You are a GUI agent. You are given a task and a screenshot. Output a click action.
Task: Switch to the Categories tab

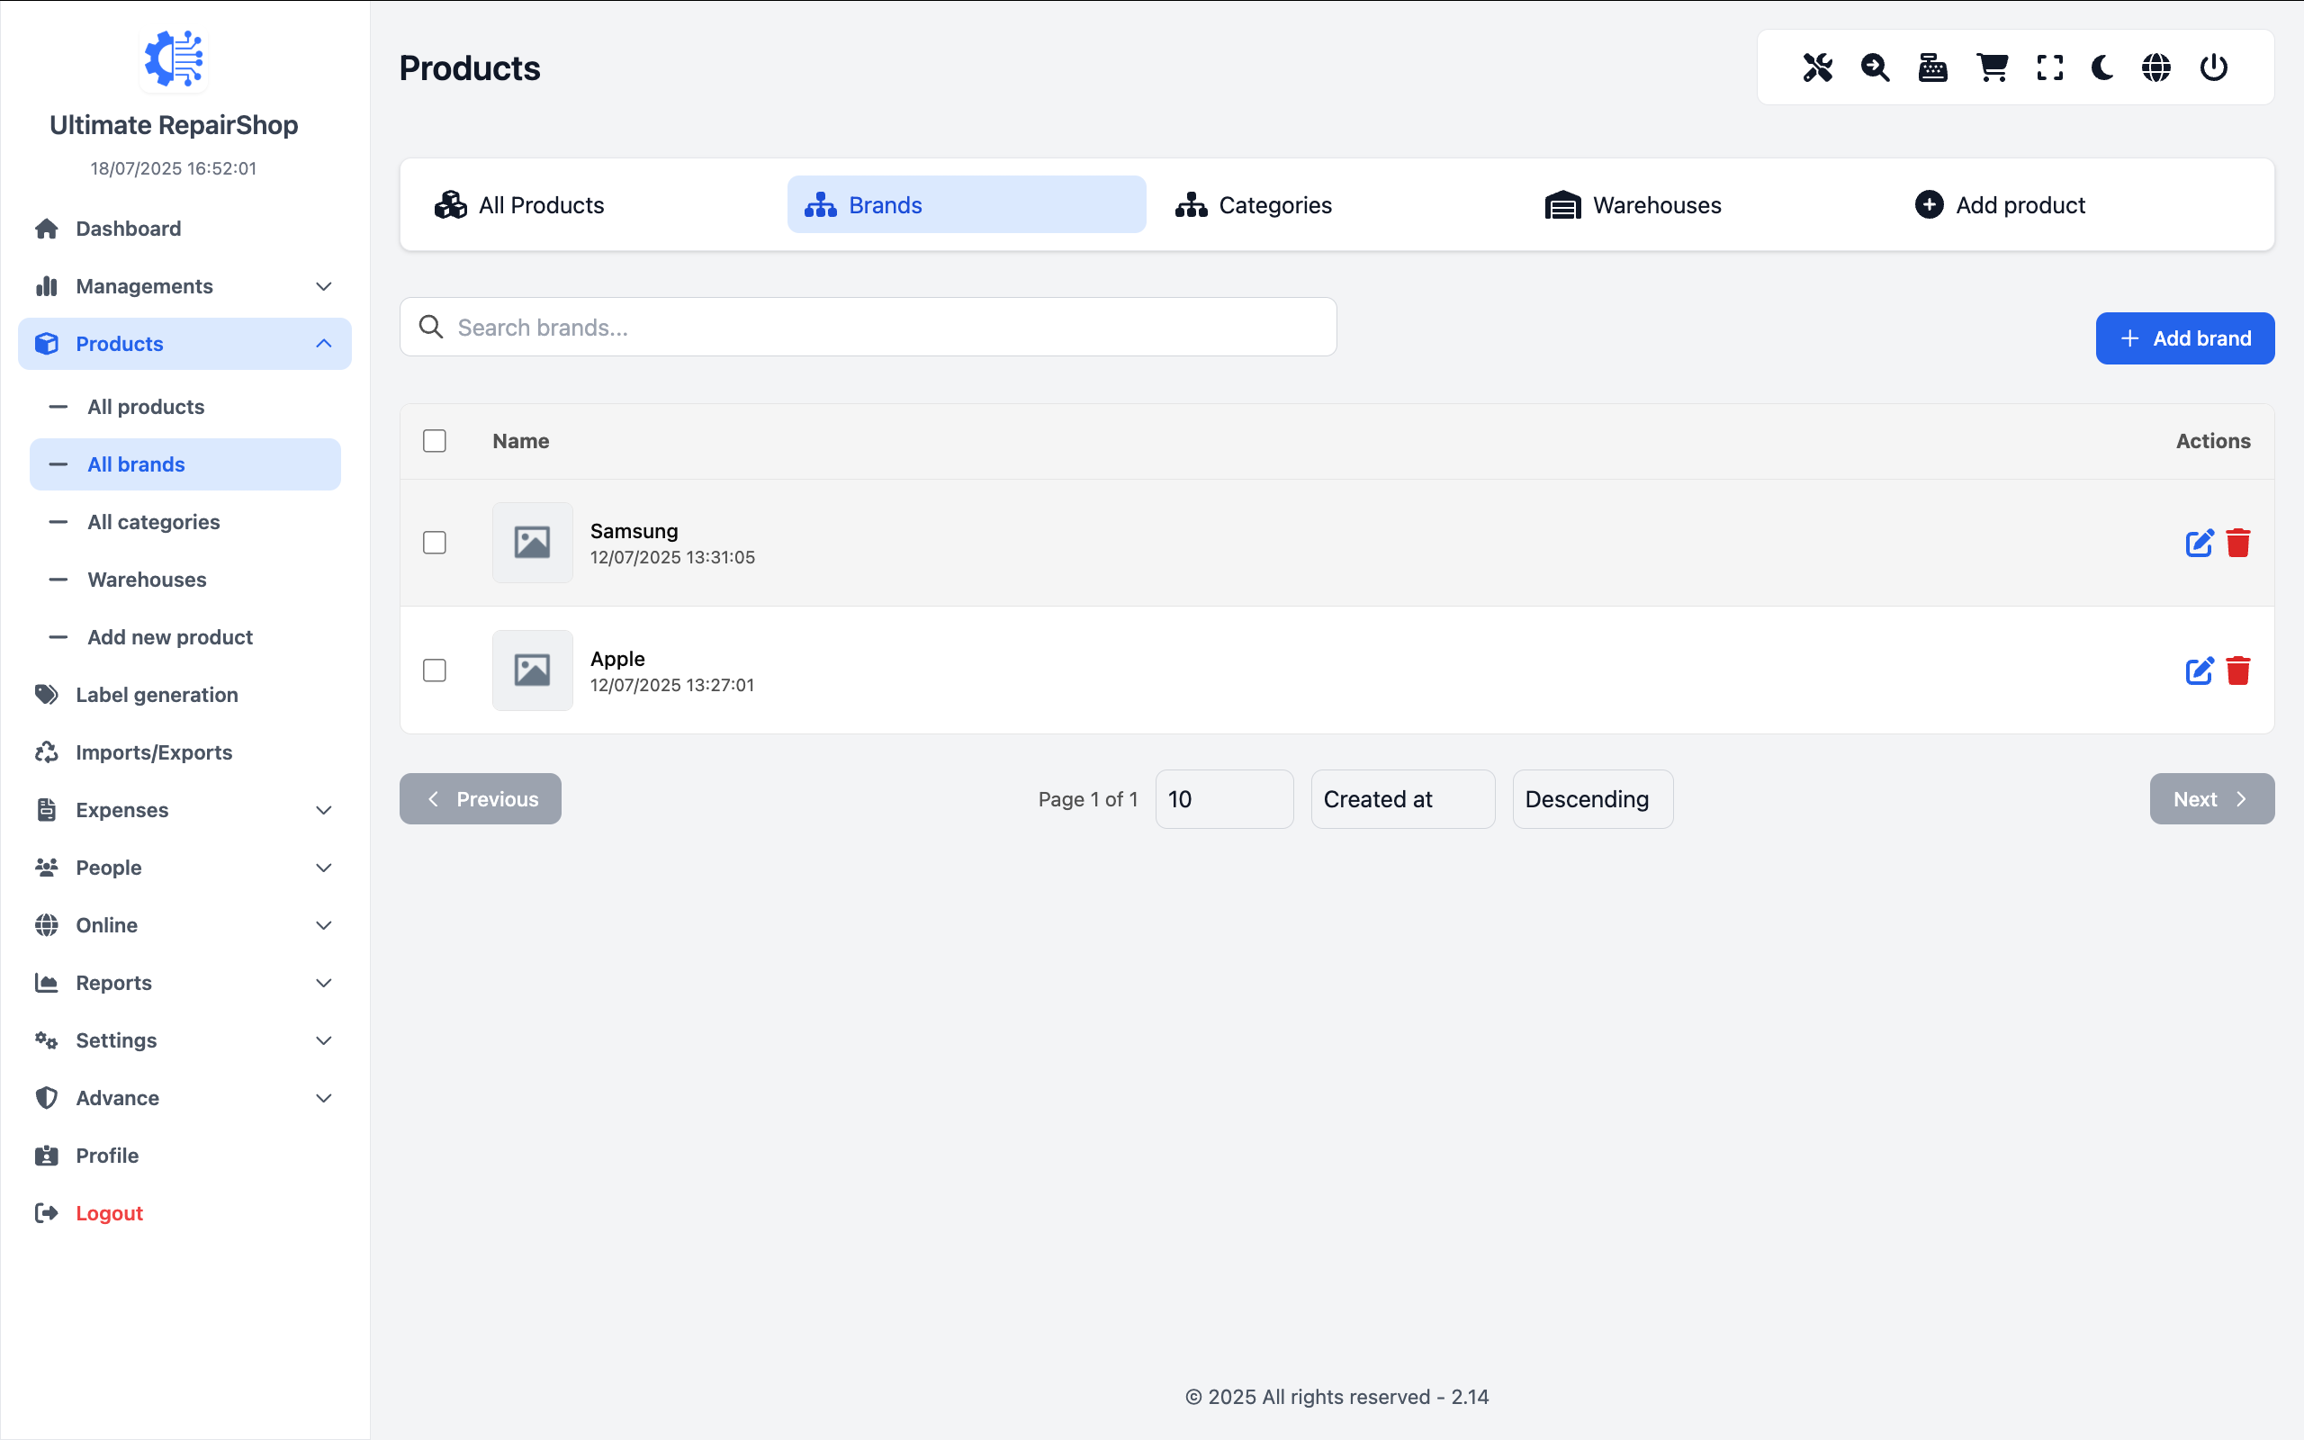pos(1254,205)
